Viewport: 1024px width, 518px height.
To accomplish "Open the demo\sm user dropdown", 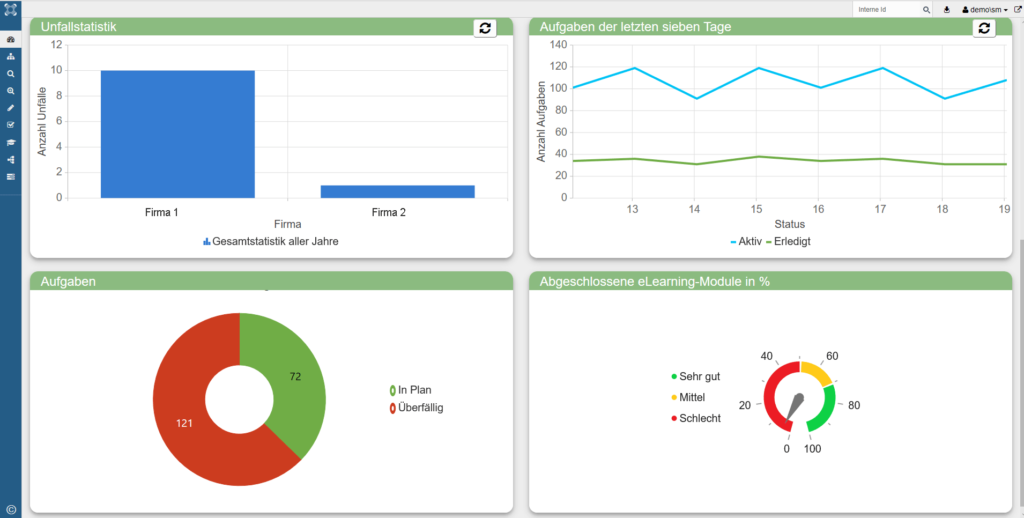I will coord(985,10).
